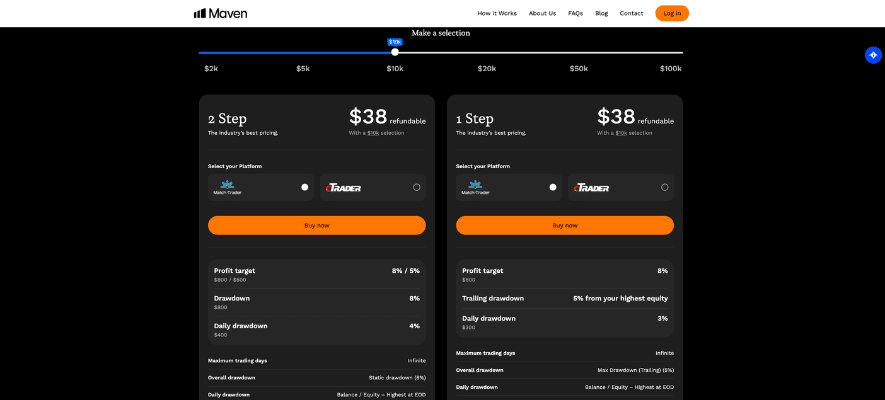Click 'Daily drawdown' 4% row in 2 Step
The height and width of the screenshot is (400, 885).
pos(317,330)
